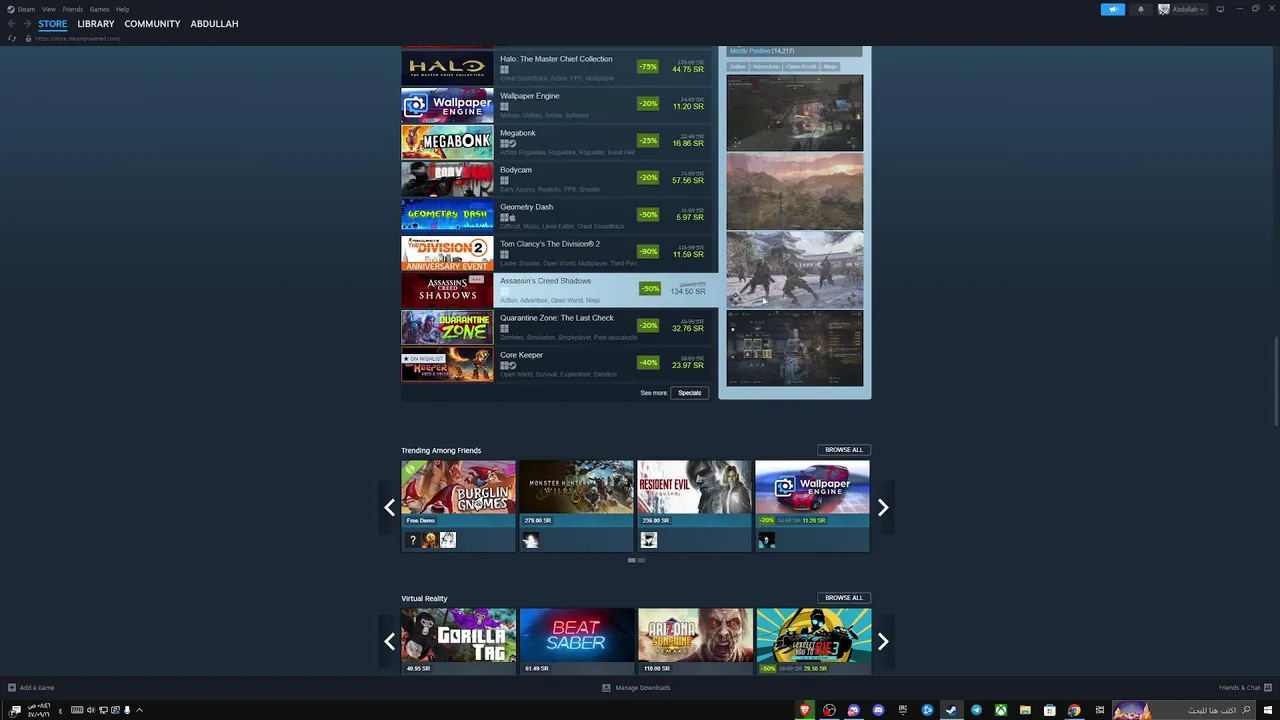The width and height of the screenshot is (1280, 720).
Task: Open the Burglin' Gnomes card
Action: 458,506
